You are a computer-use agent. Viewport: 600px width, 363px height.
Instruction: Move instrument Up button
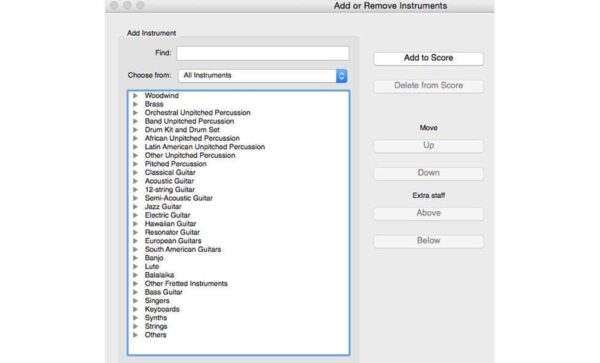[x=429, y=146]
